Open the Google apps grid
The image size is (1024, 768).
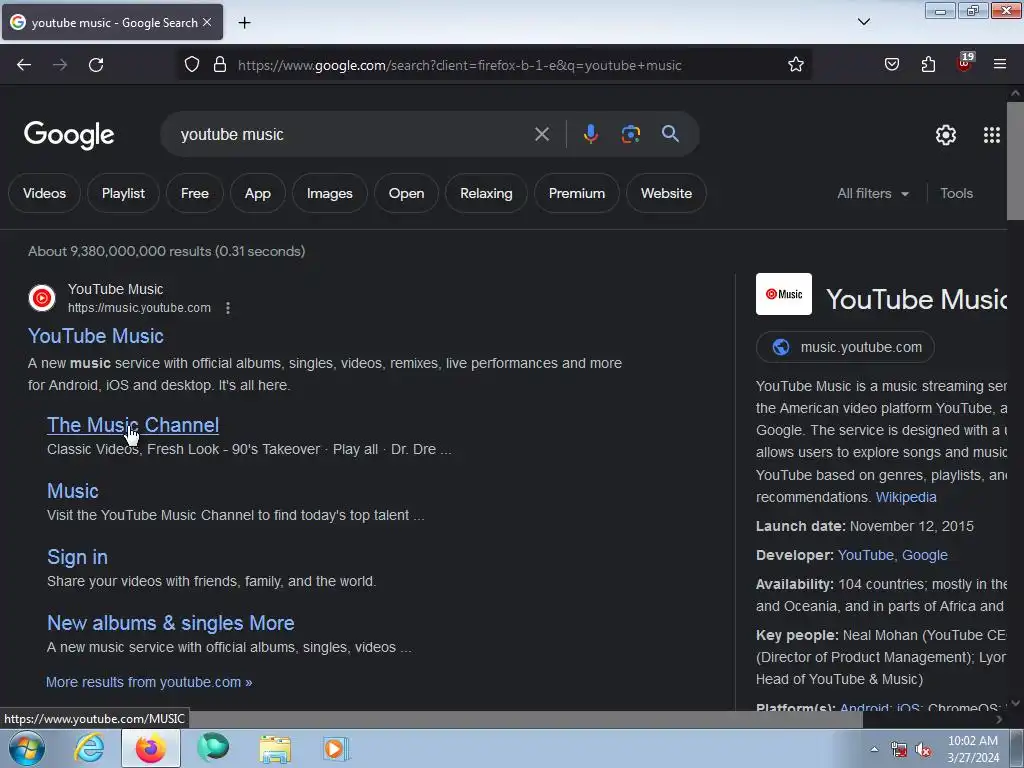[x=991, y=135]
